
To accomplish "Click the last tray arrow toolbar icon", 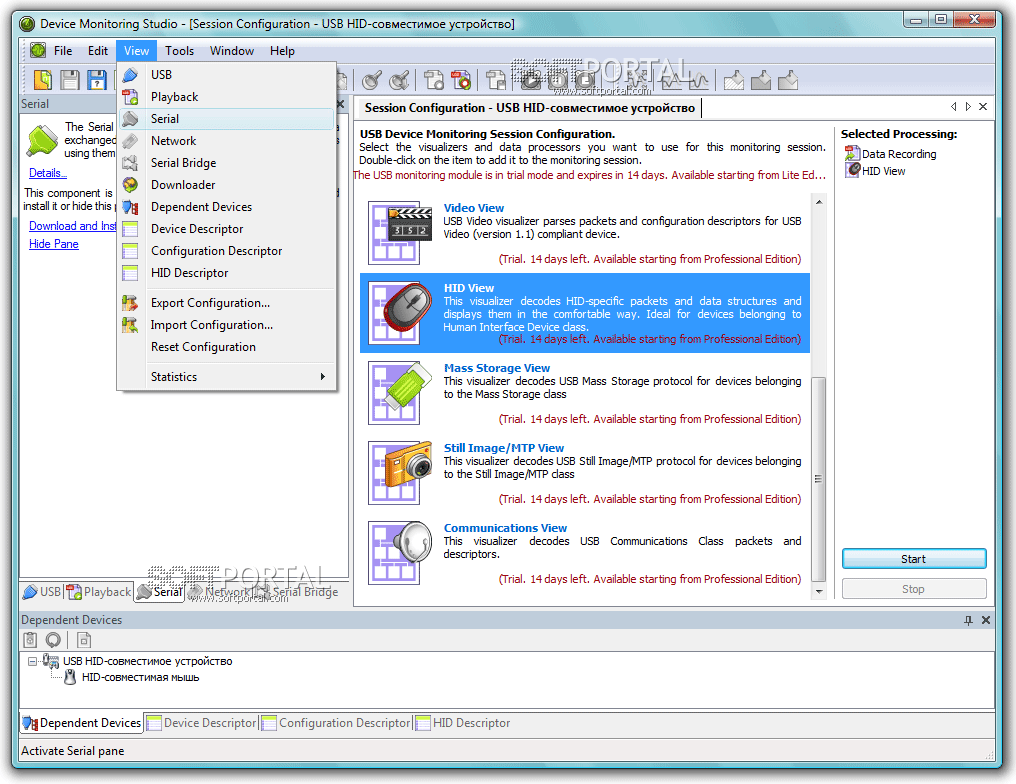I will point(789,80).
